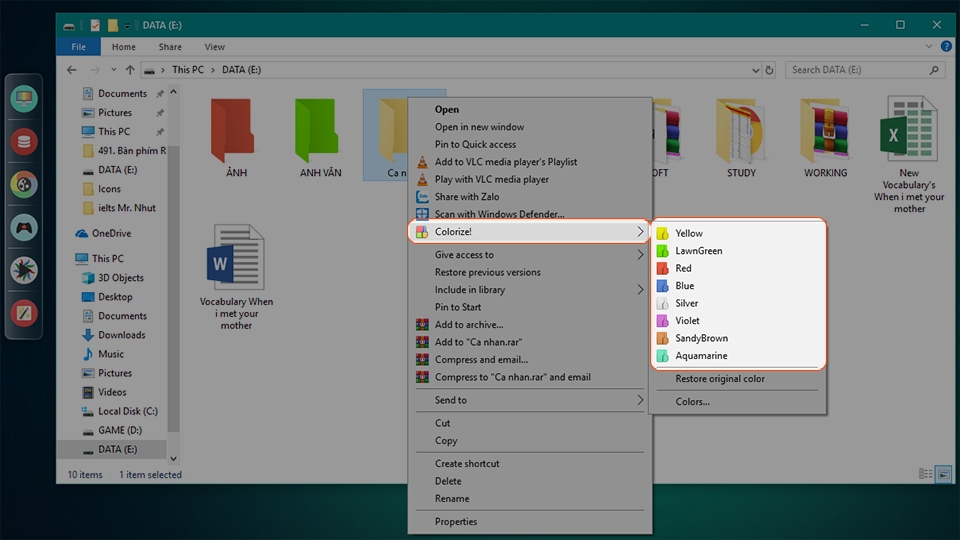Switch to the Home ribbon tab
This screenshot has width=960, height=540.
coord(124,47)
